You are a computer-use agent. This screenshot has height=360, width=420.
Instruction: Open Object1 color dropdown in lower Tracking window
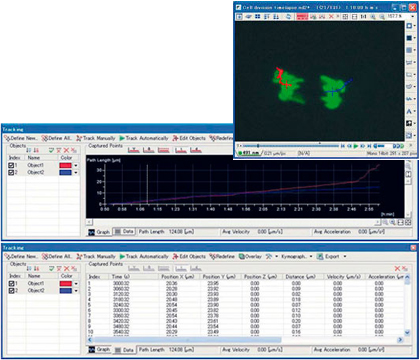pos(76,283)
